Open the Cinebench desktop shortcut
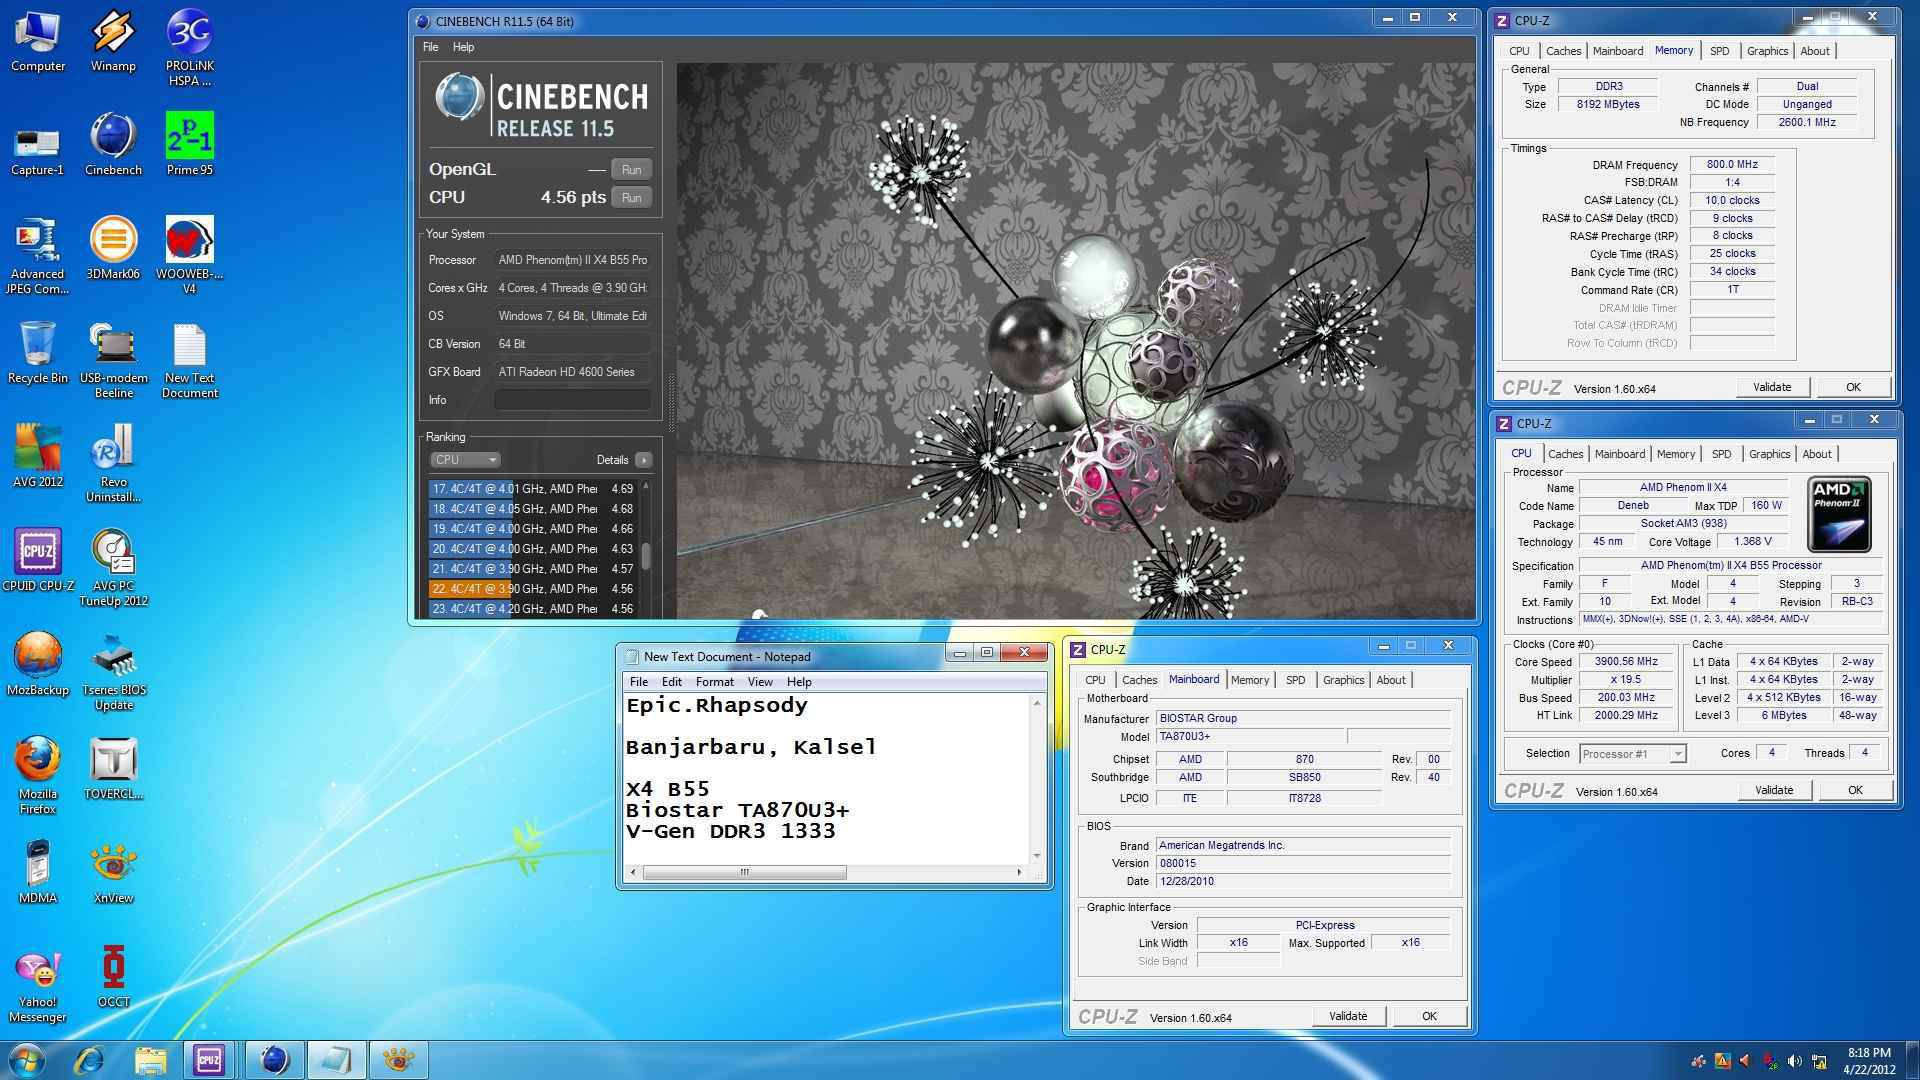 pyautogui.click(x=113, y=145)
